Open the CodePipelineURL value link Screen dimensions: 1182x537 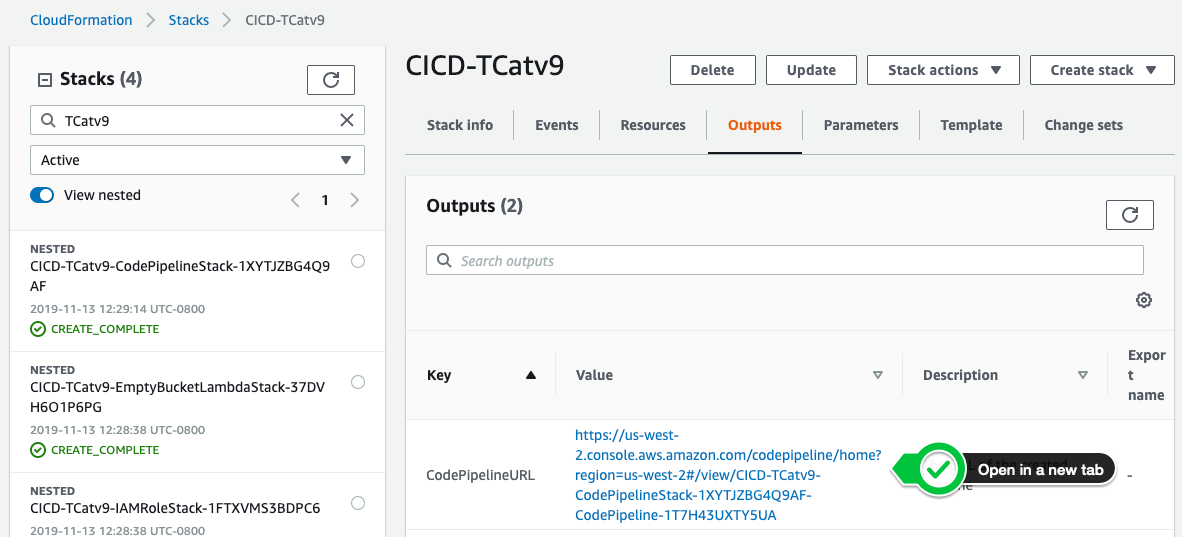click(727, 475)
